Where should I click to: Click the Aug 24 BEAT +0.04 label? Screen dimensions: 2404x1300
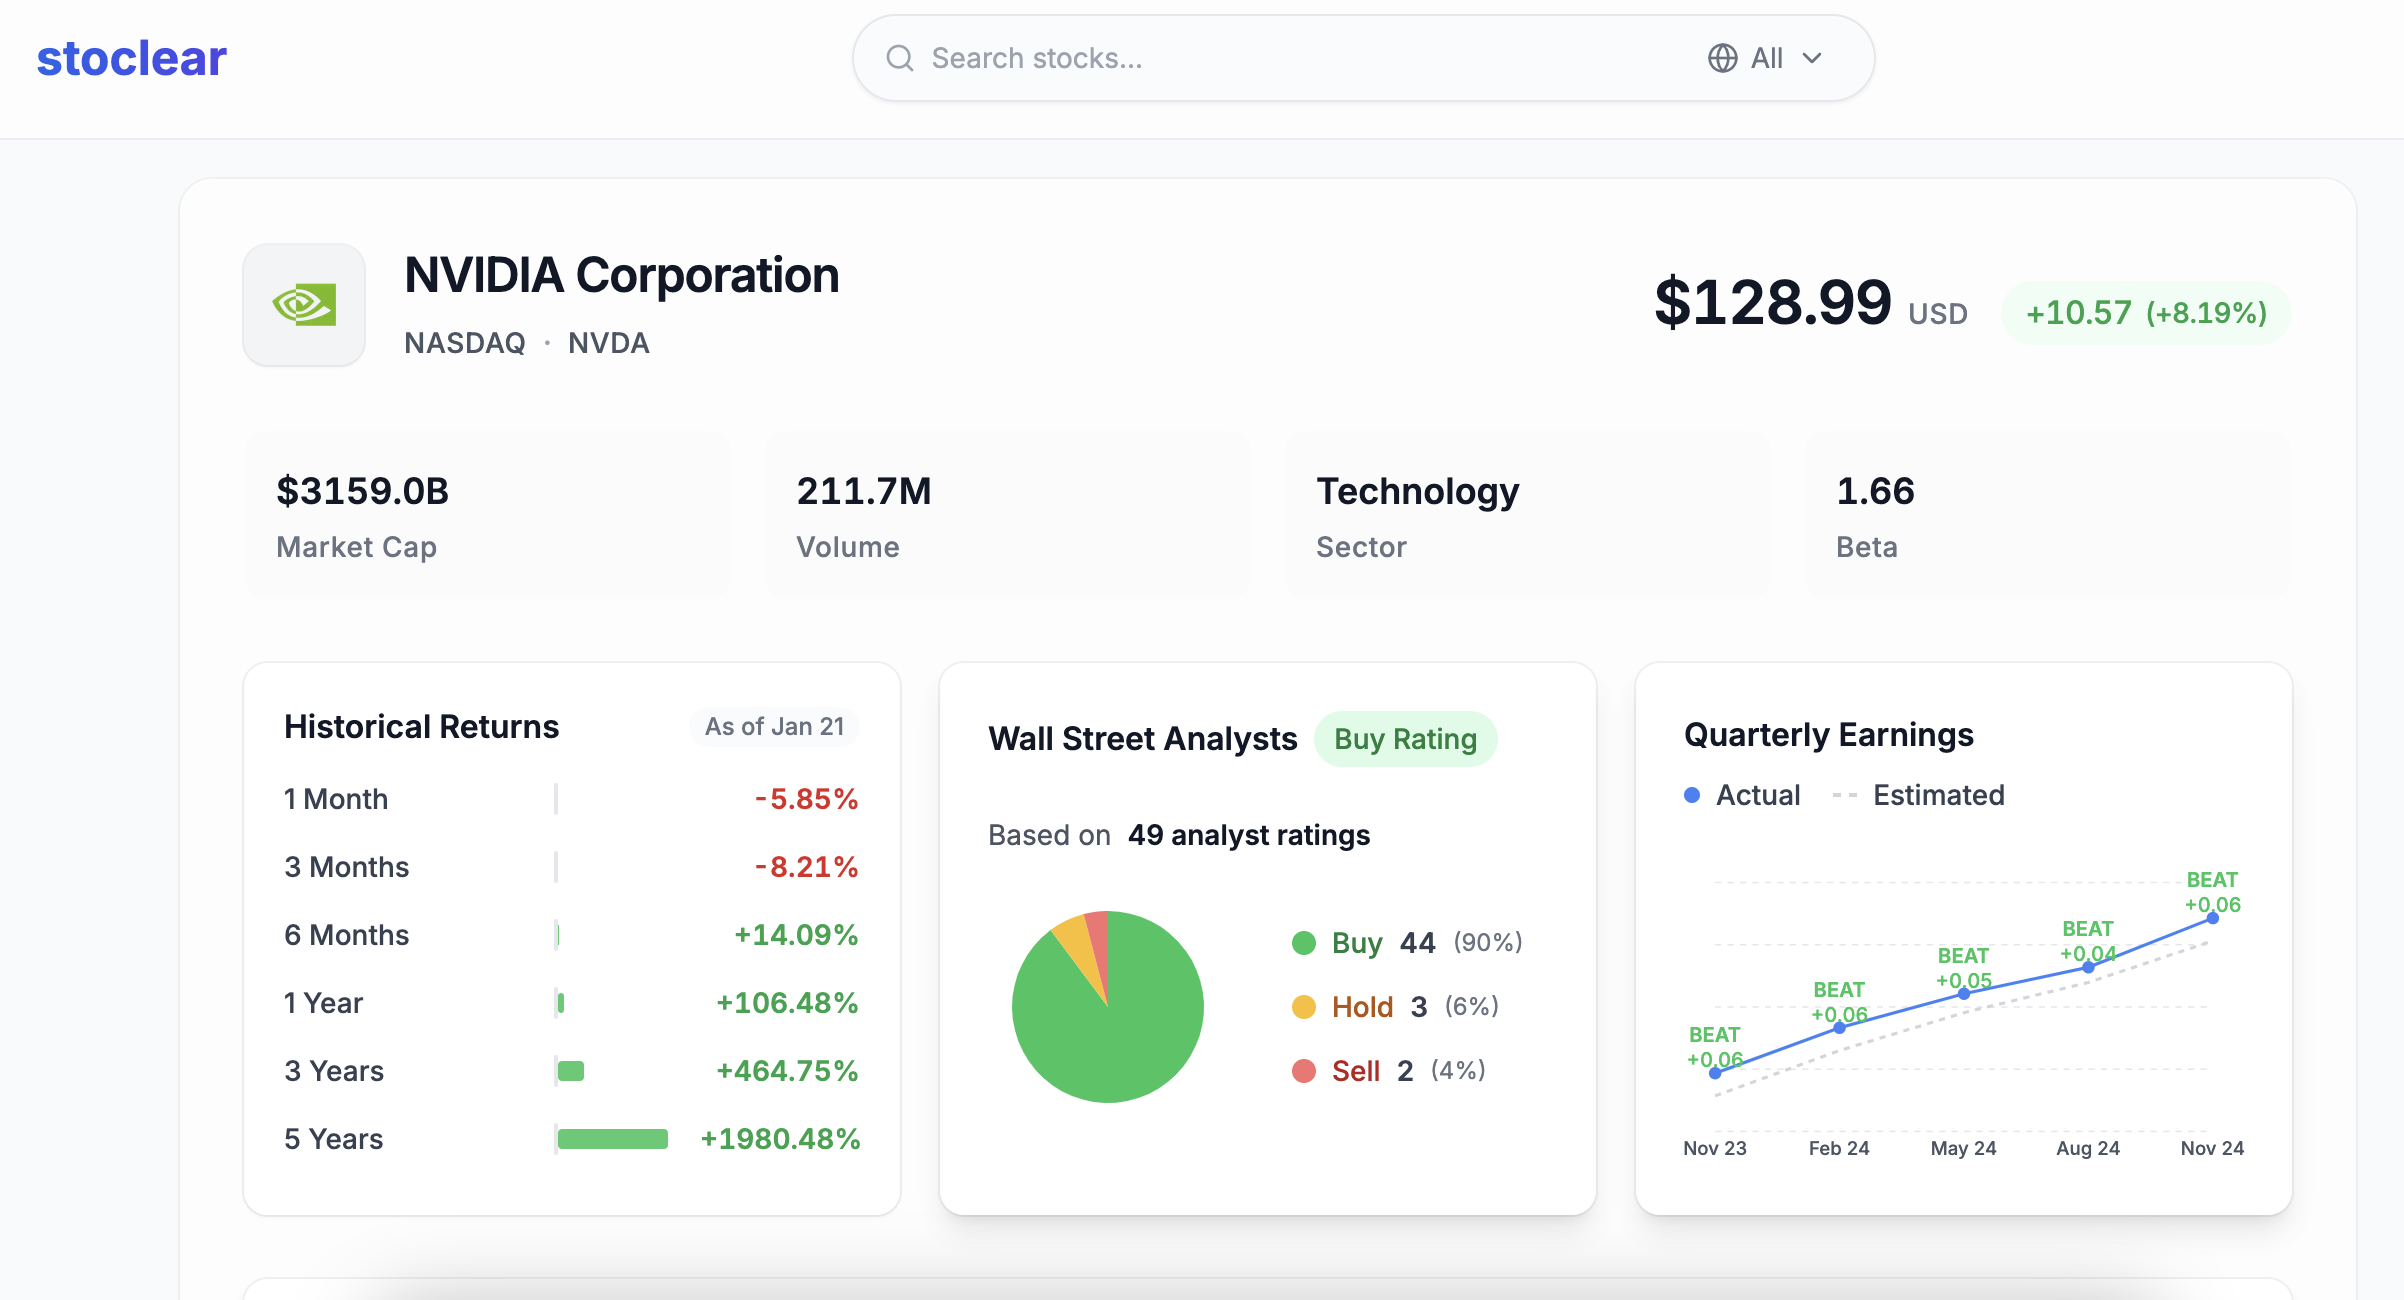pos(2088,941)
